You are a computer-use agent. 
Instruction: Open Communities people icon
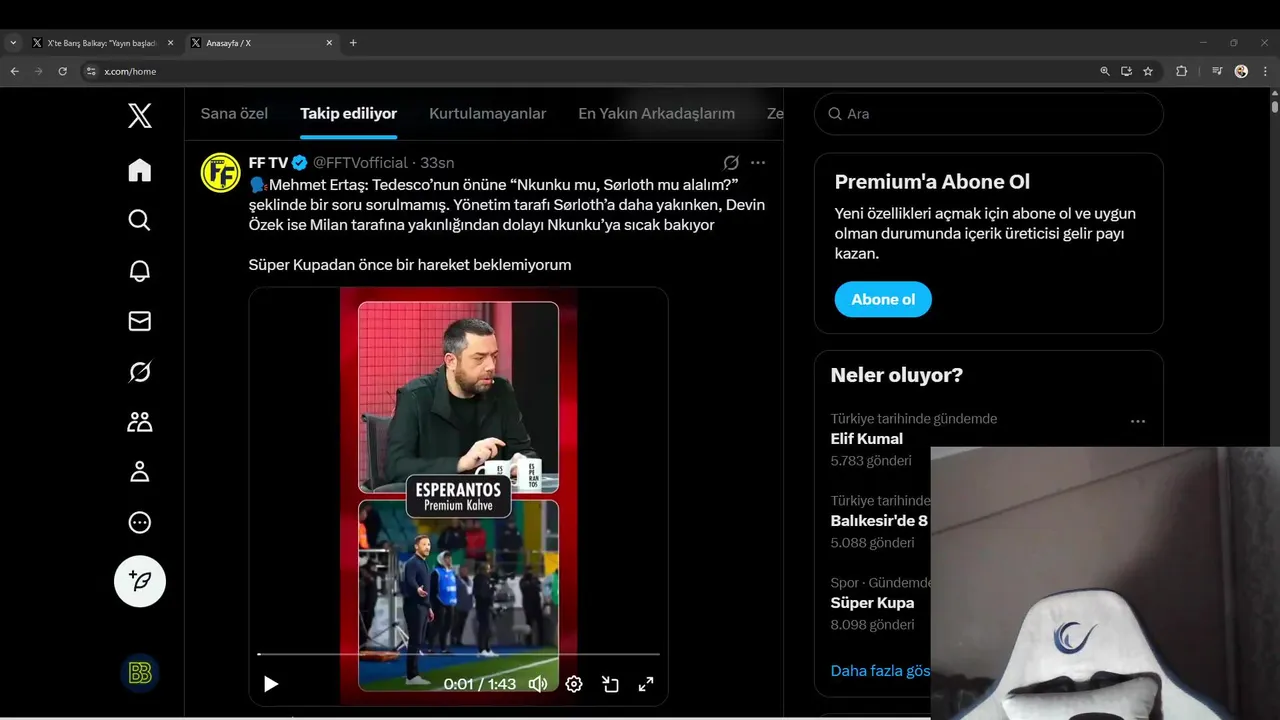(140, 422)
